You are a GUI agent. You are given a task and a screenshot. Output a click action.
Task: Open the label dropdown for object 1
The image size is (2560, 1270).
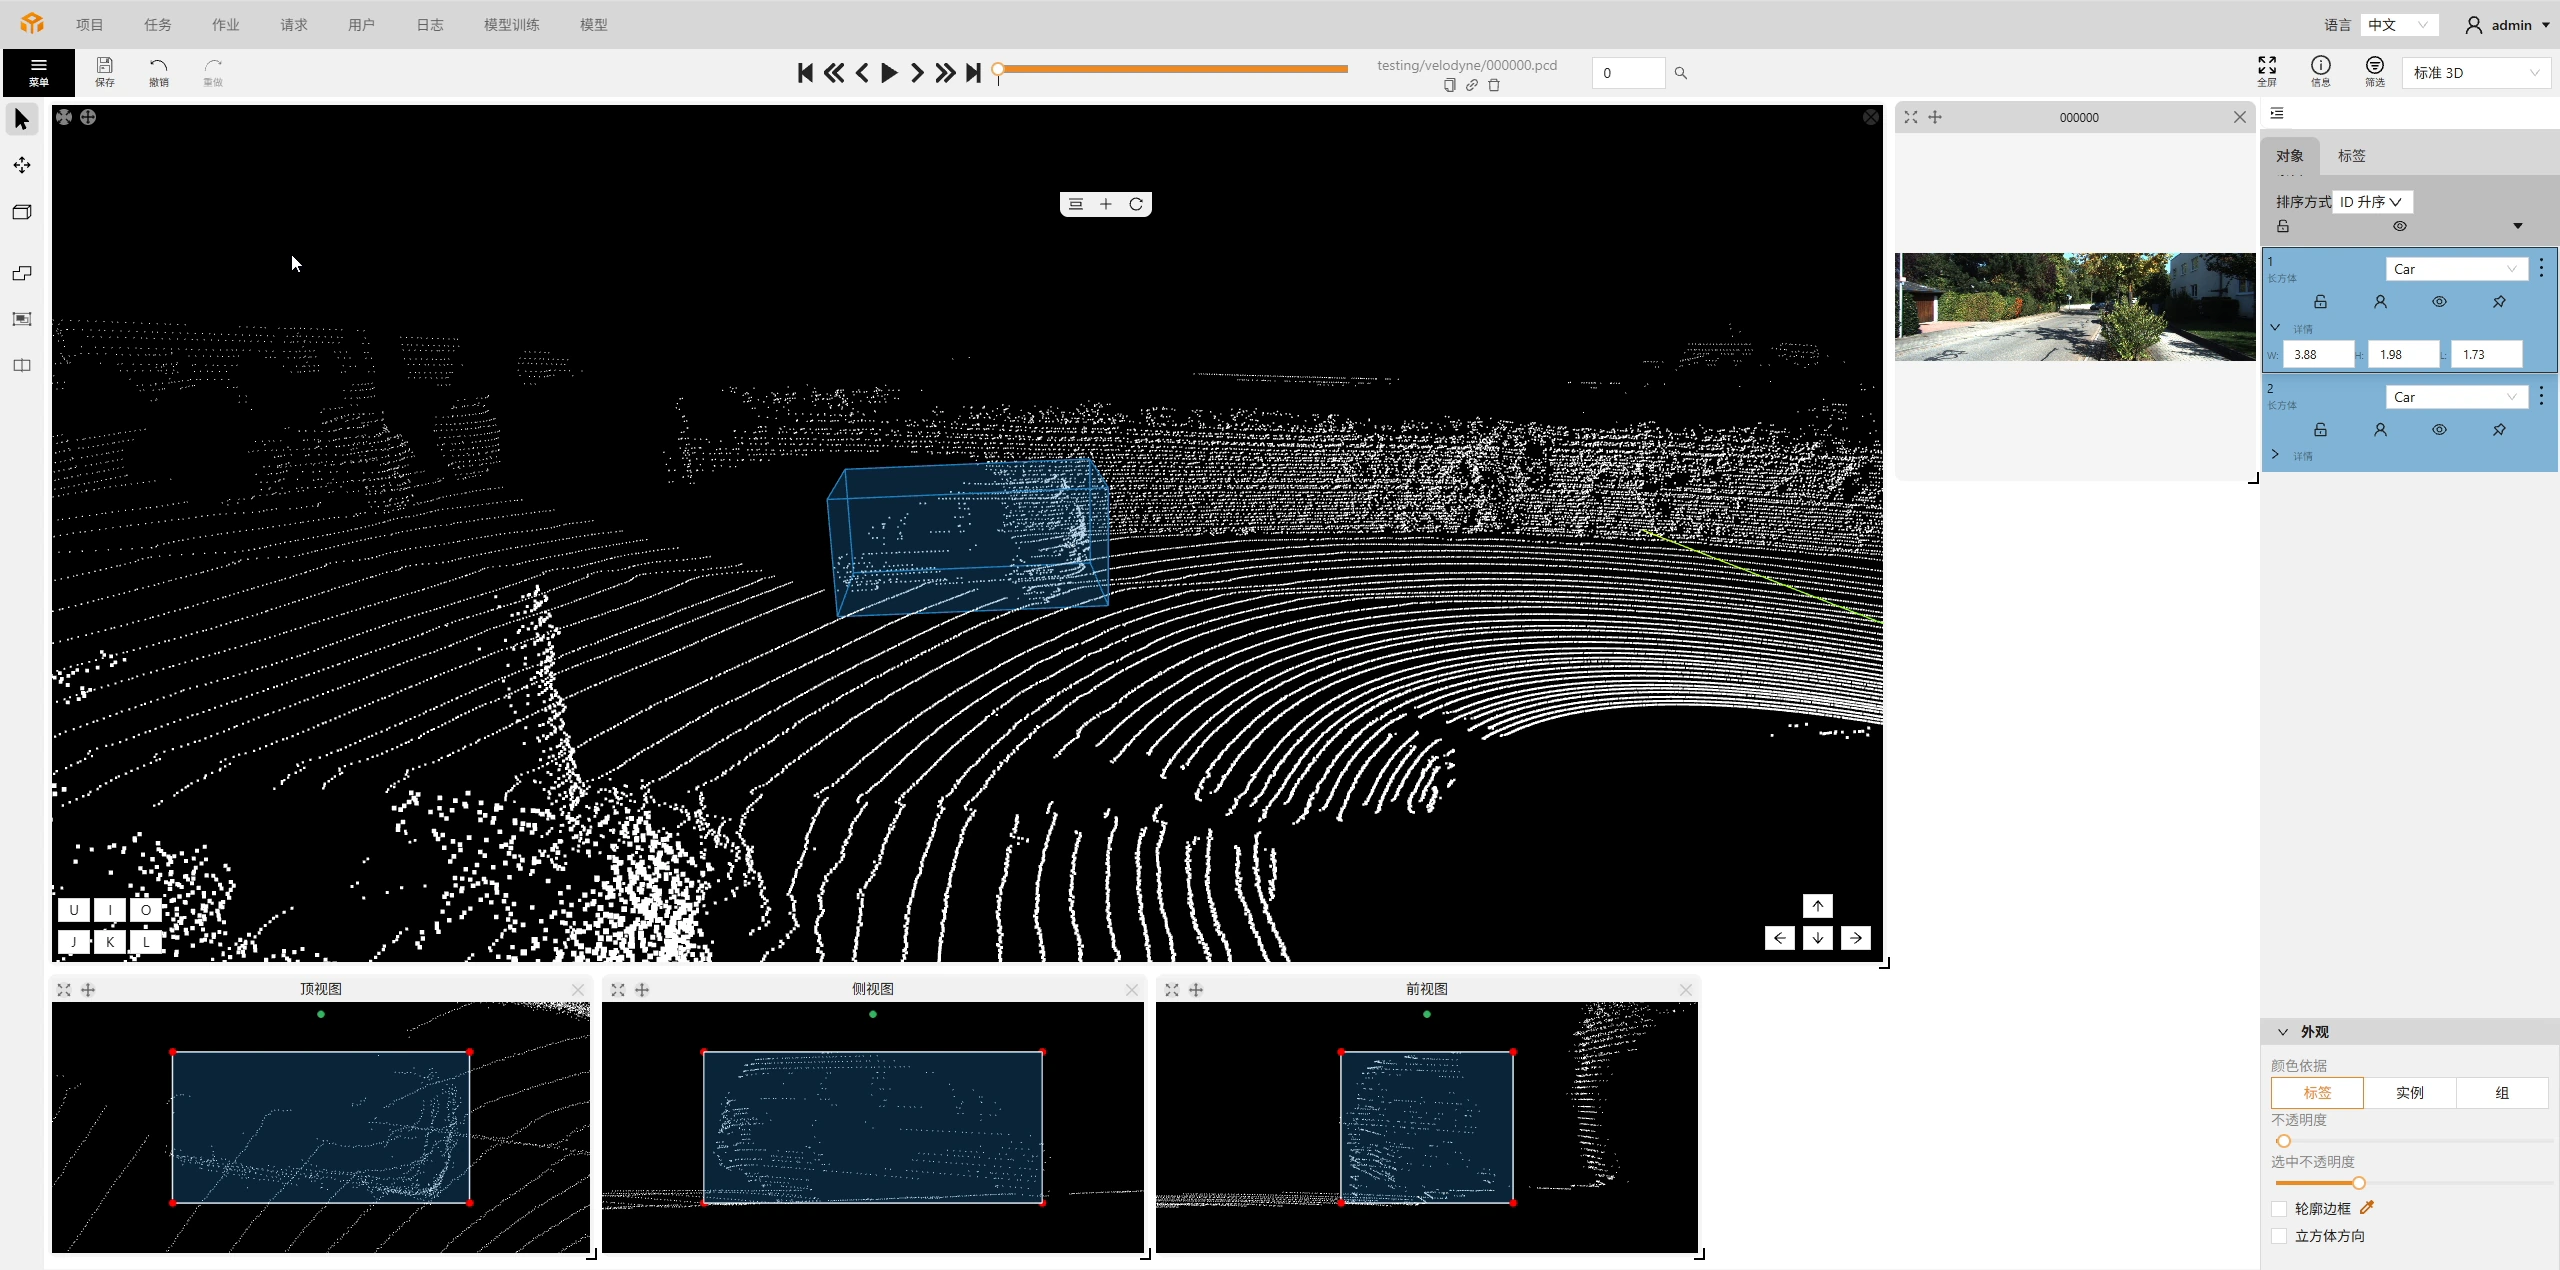[2456, 269]
